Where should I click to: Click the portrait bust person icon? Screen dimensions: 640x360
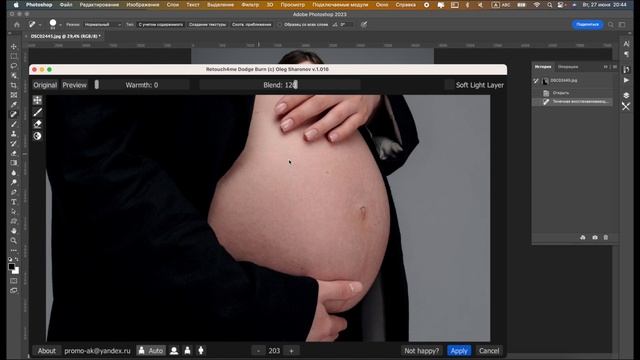point(174,351)
